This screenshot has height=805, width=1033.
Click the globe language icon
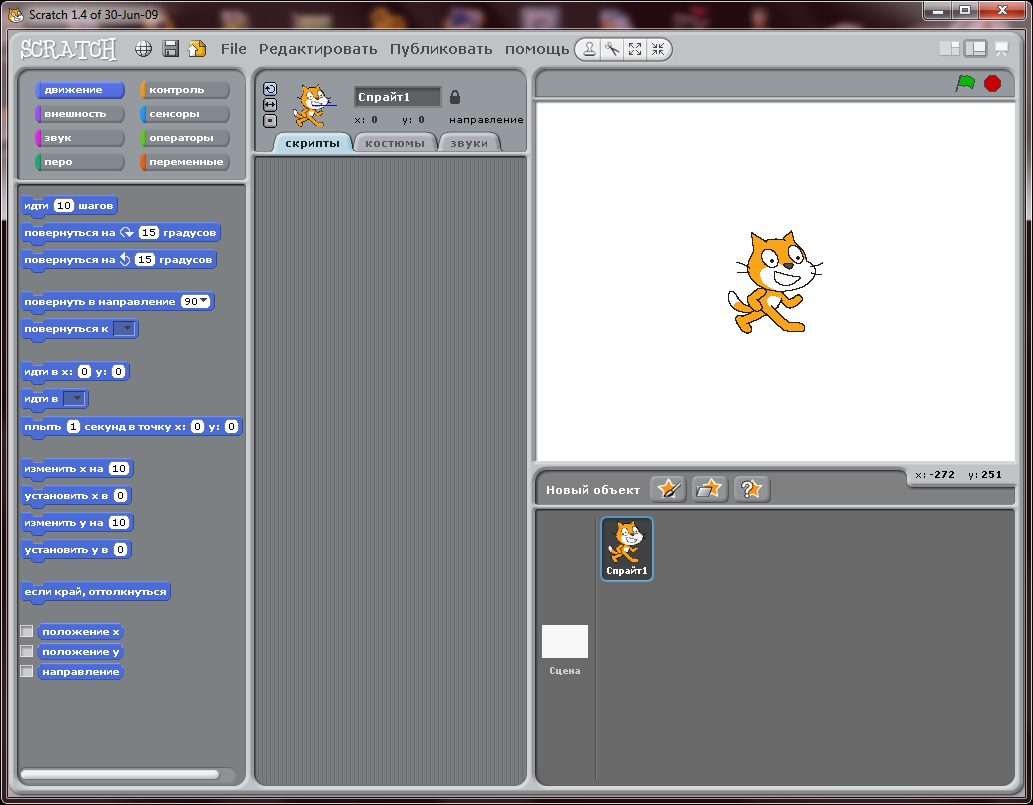[143, 49]
